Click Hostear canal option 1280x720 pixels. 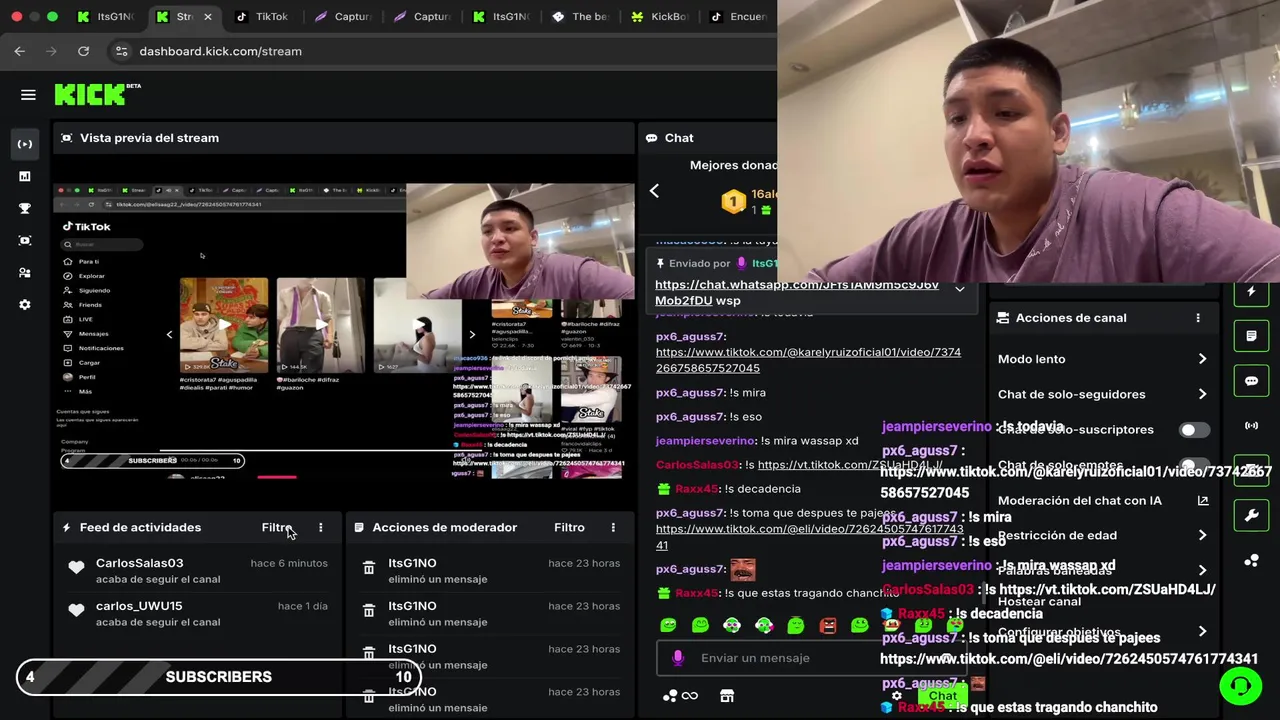coord(1039,602)
